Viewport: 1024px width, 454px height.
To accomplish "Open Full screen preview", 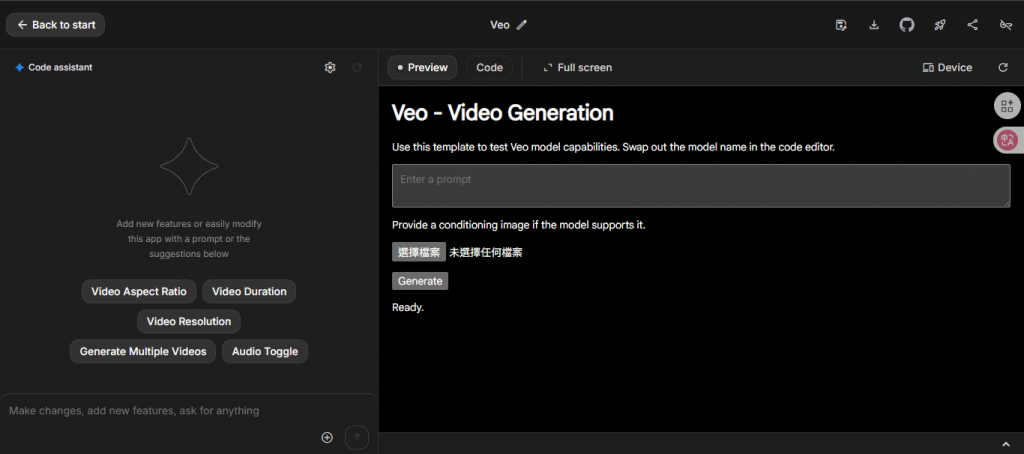I will pyautogui.click(x=577, y=67).
